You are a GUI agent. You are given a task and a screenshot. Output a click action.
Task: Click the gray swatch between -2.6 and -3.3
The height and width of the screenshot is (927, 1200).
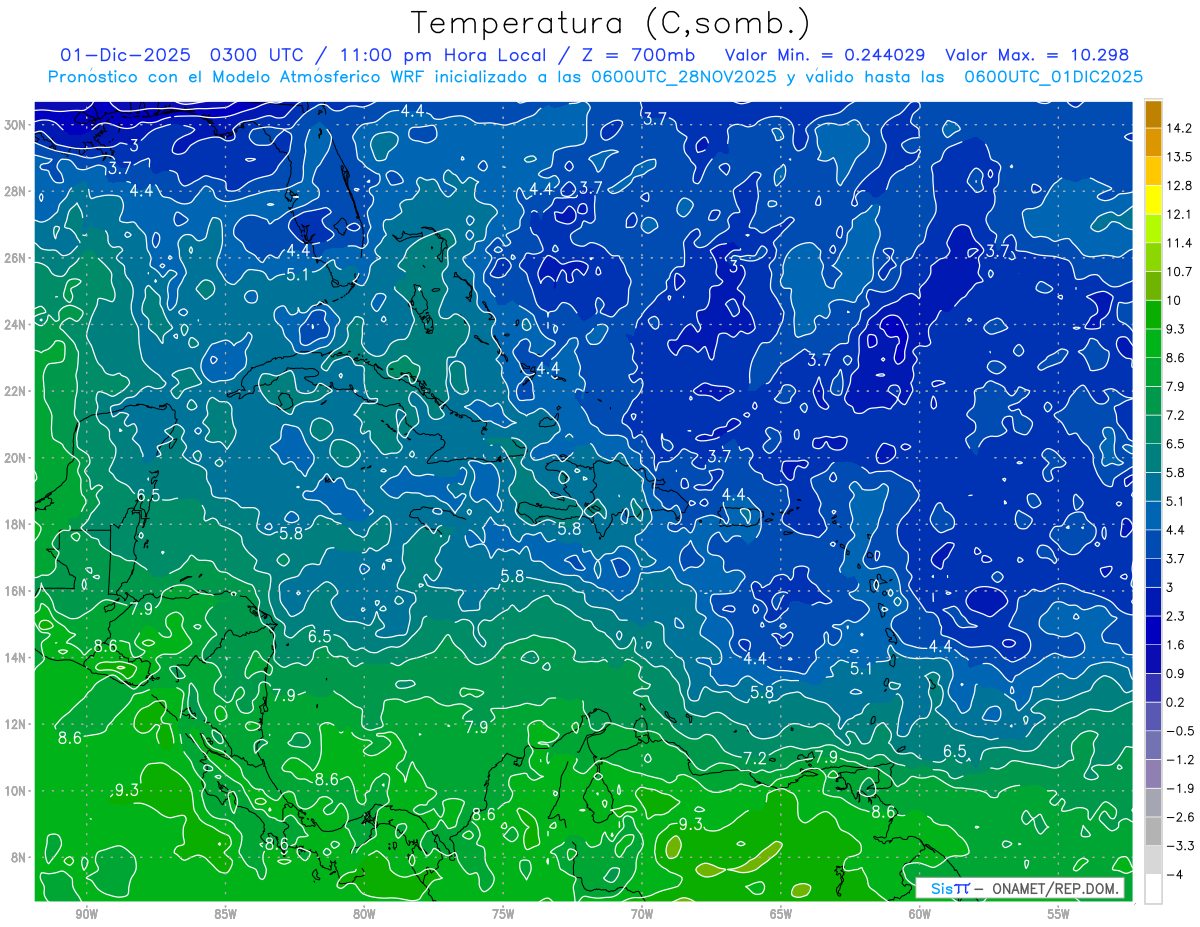(x=1153, y=831)
